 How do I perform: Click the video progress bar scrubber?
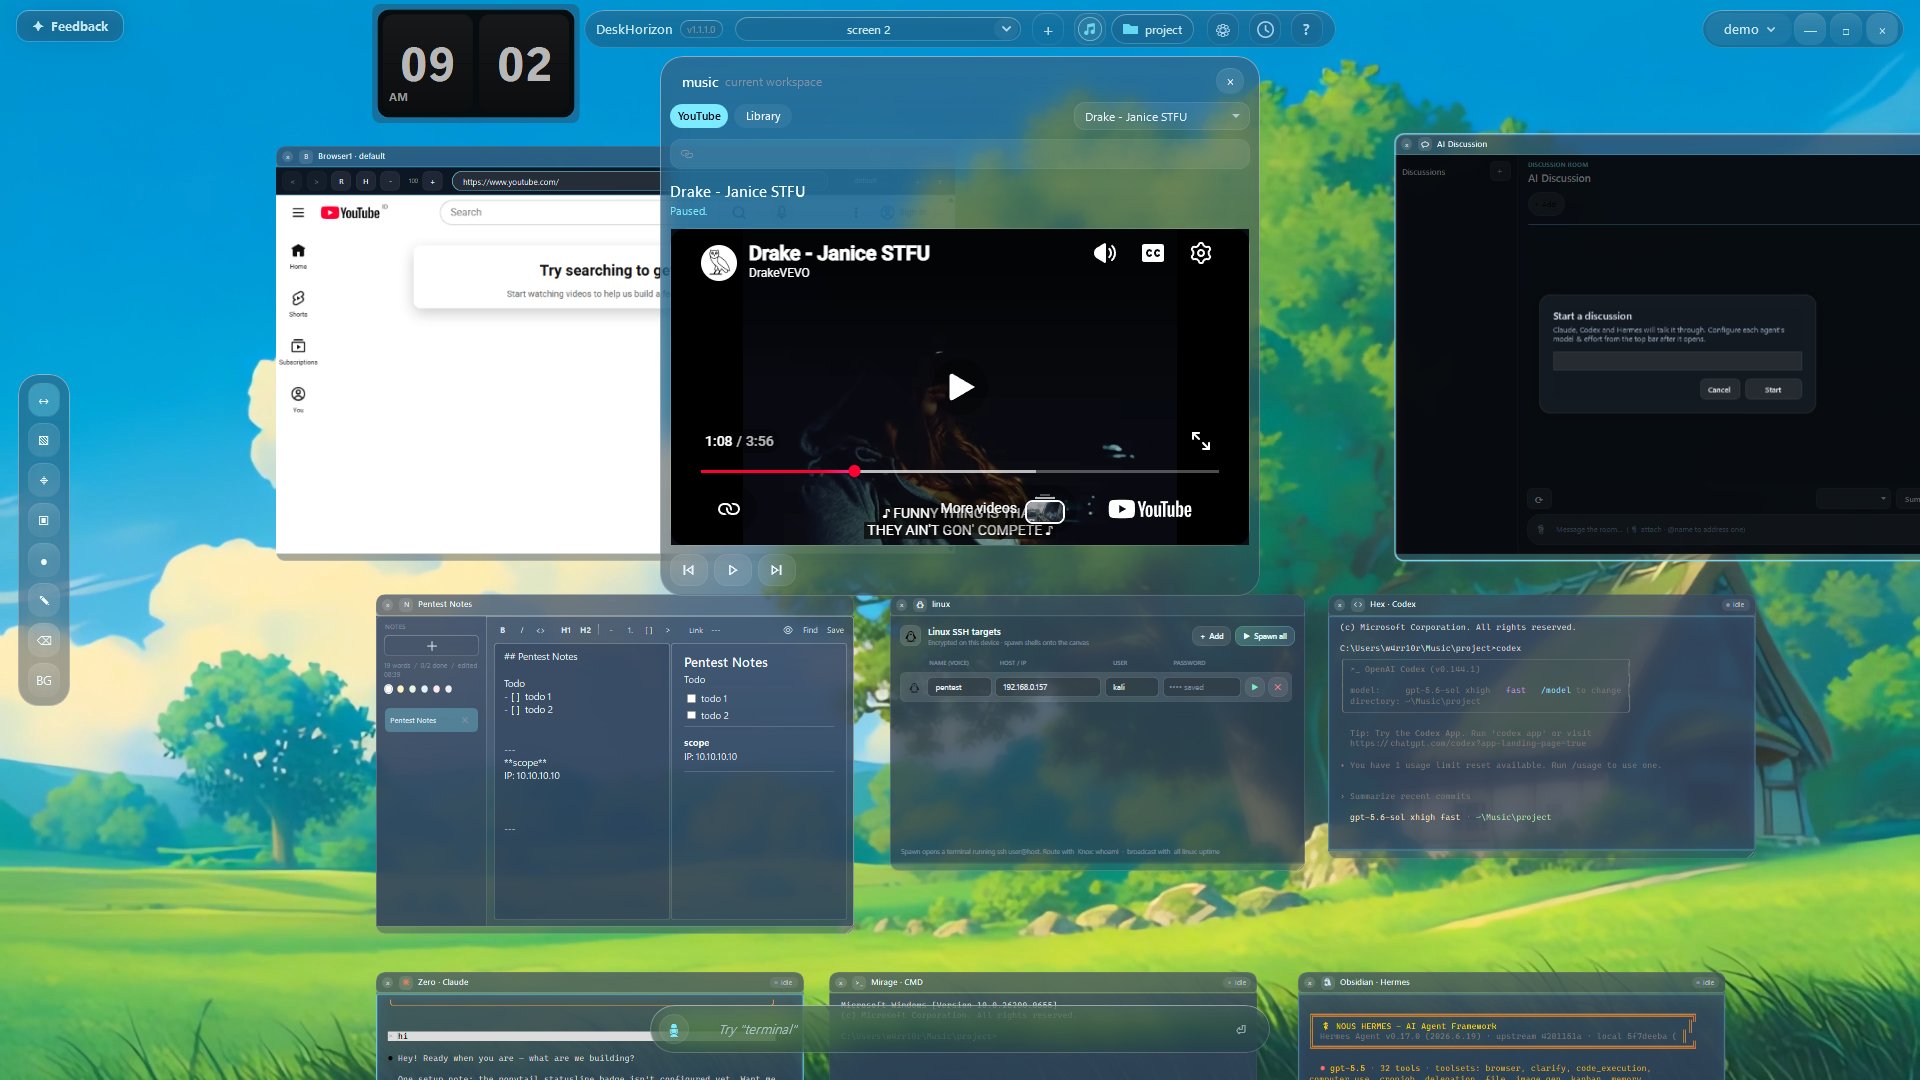pos(854,471)
